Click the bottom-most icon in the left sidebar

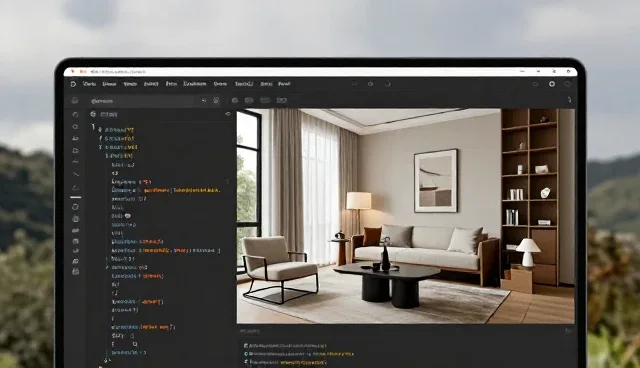coord(76,272)
